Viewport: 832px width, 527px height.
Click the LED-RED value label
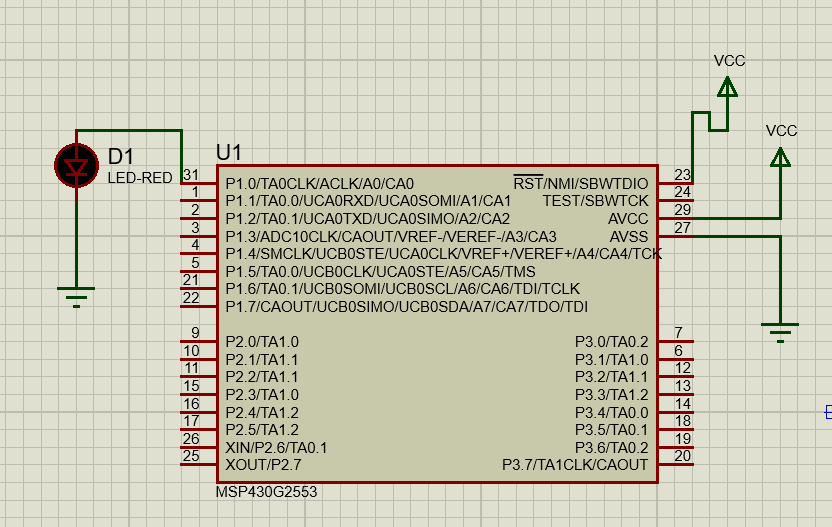click(x=140, y=178)
